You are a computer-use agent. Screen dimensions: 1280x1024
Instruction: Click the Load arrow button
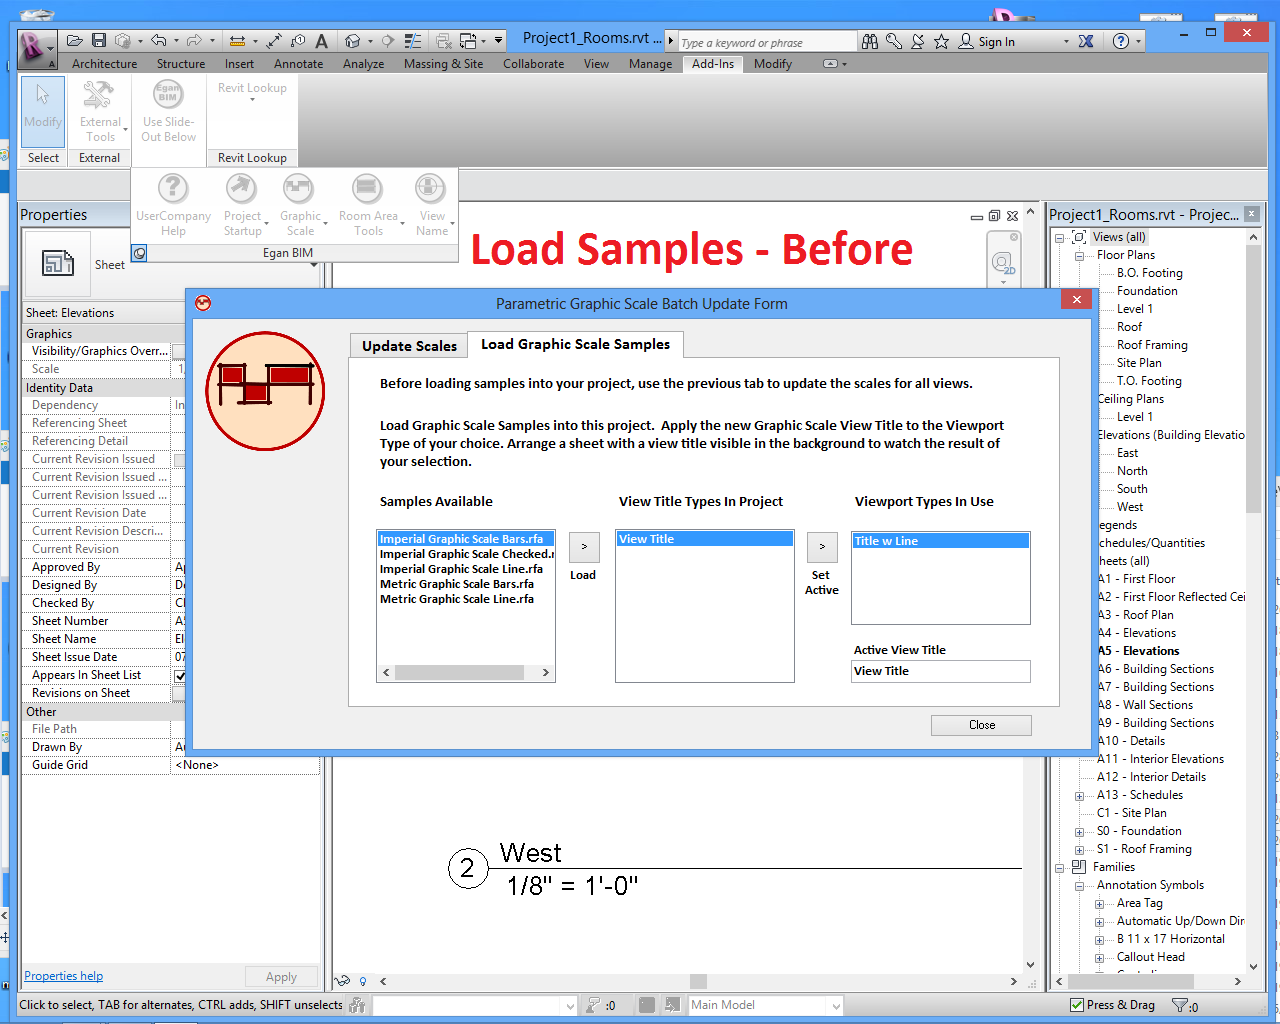[584, 547]
